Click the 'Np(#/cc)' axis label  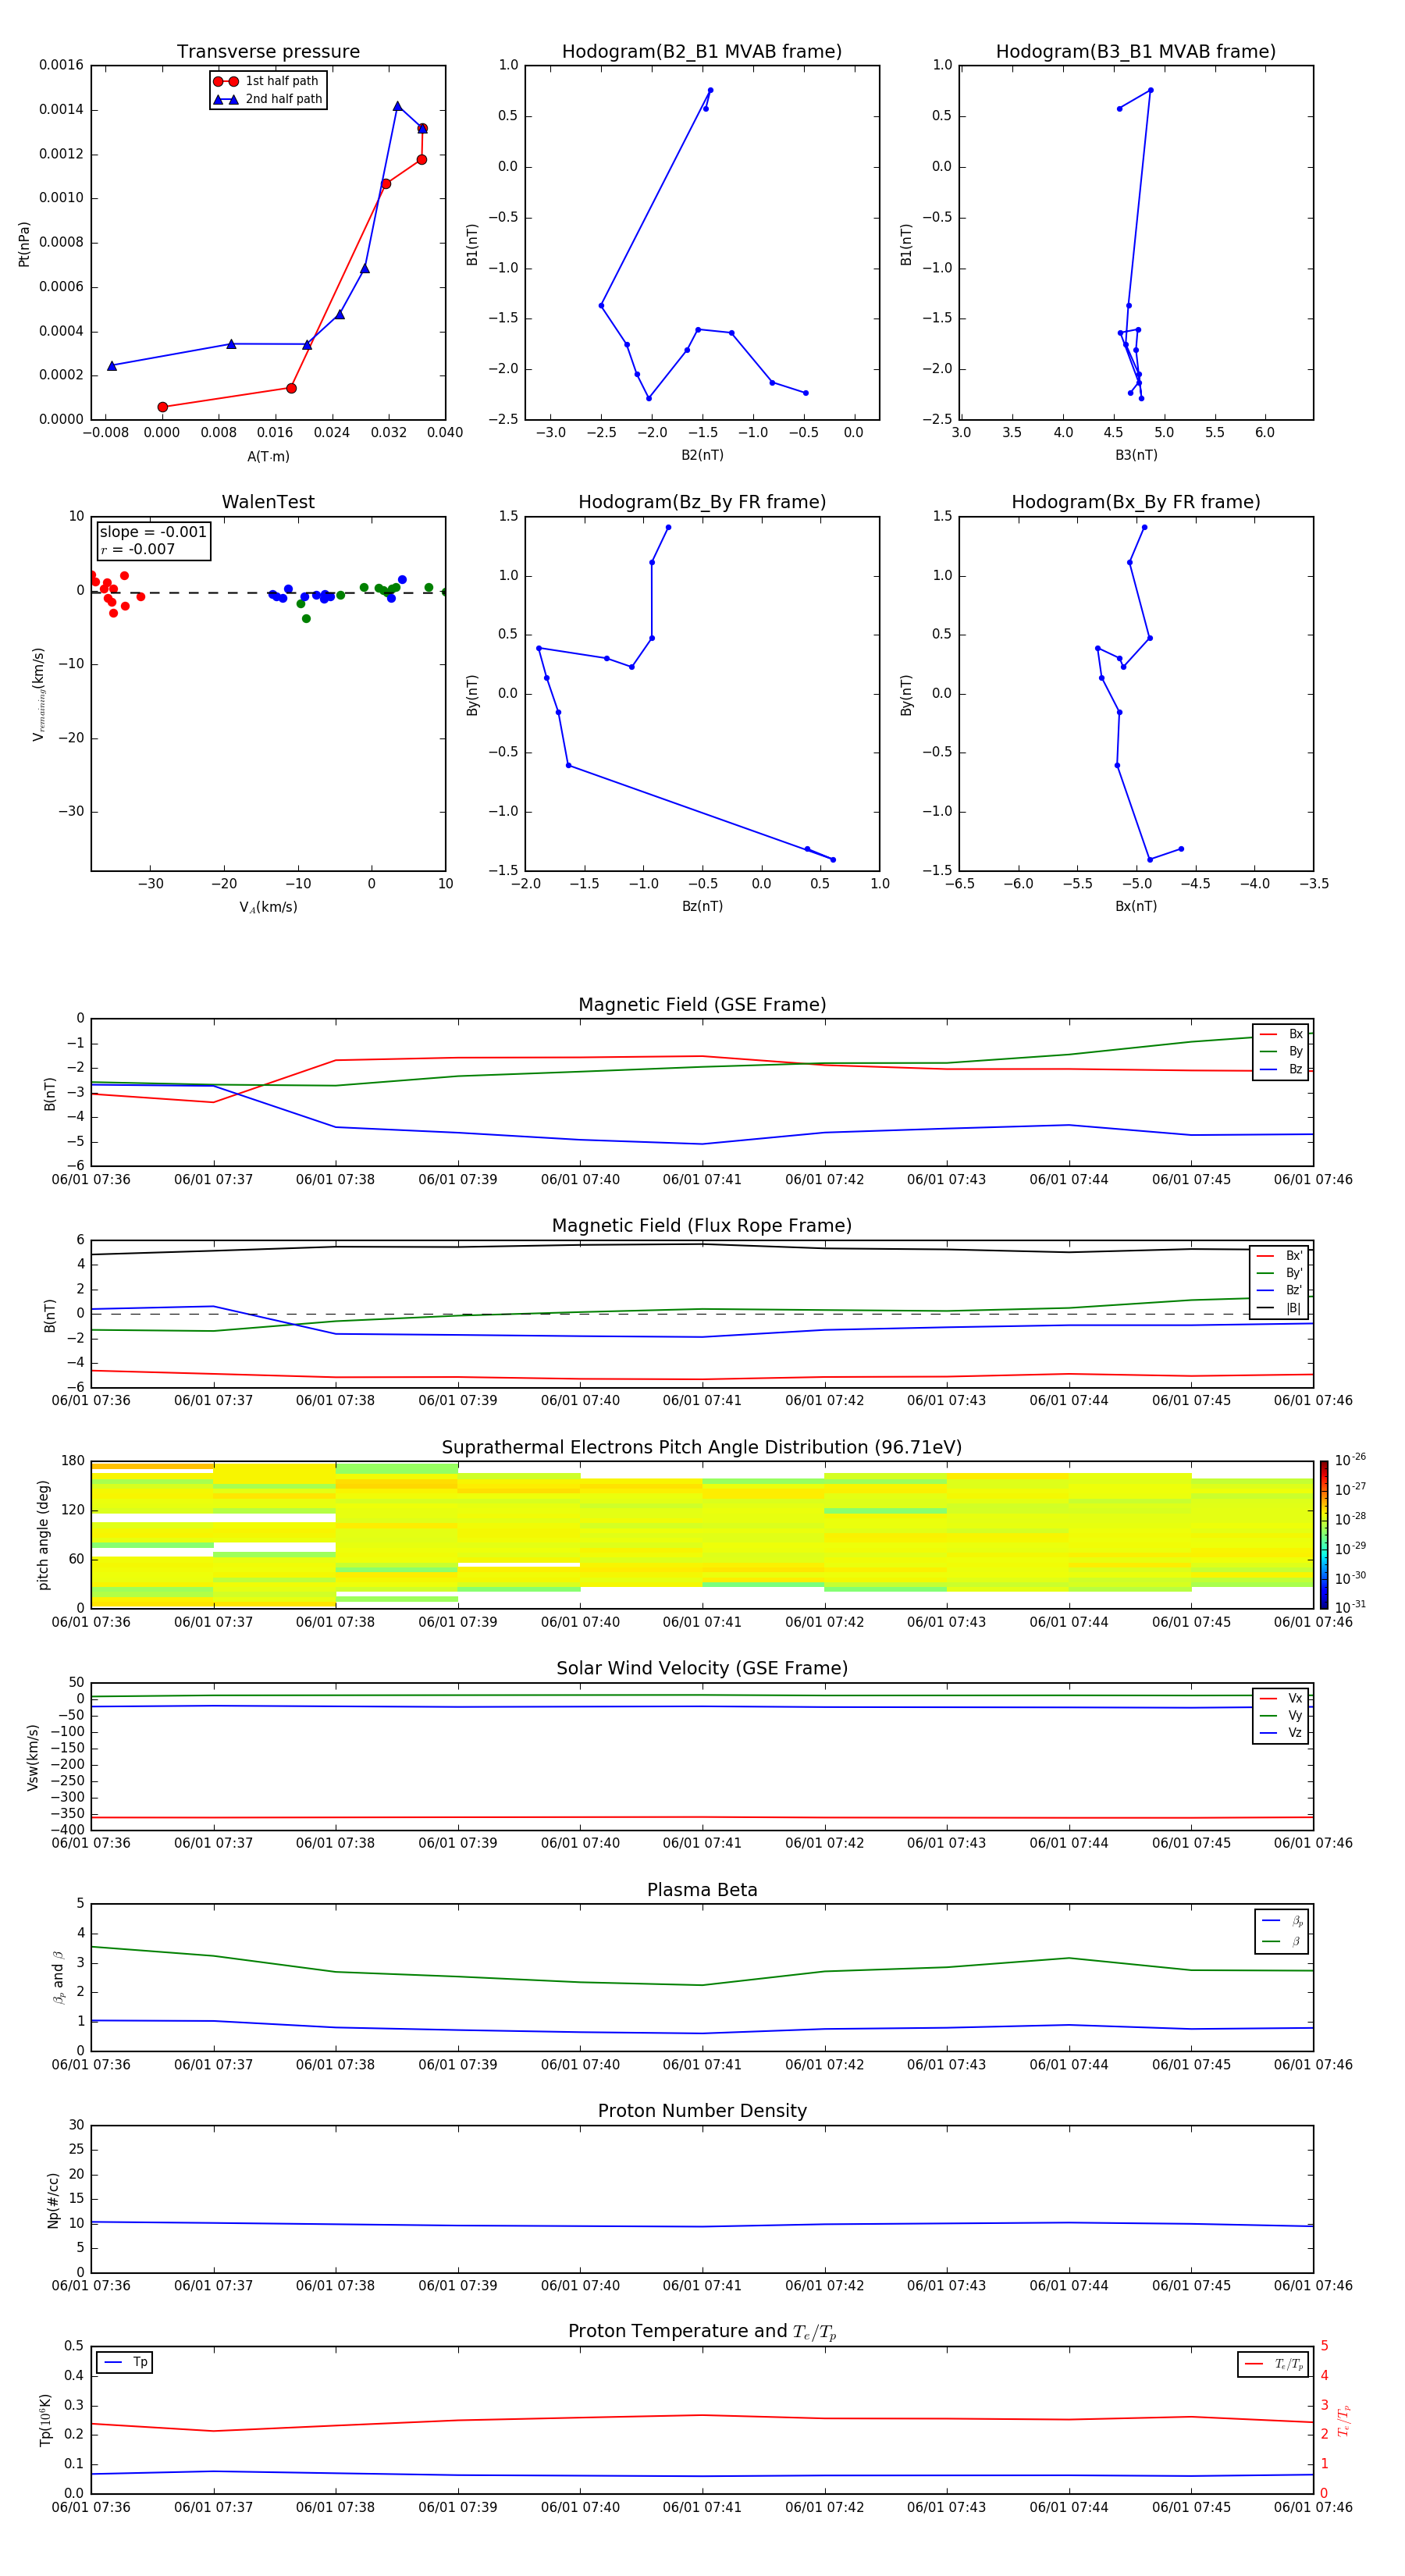point(53,2200)
